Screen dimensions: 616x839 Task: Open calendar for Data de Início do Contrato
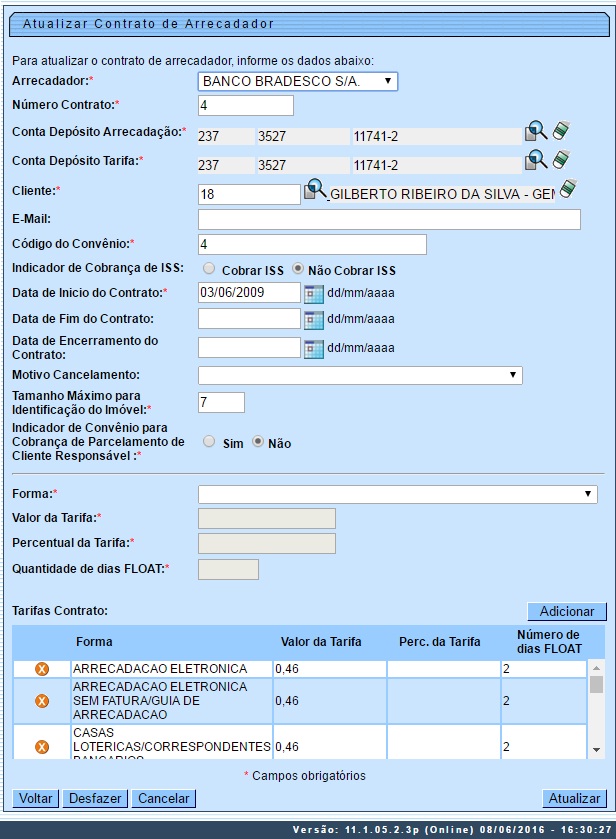pyautogui.click(x=313, y=293)
